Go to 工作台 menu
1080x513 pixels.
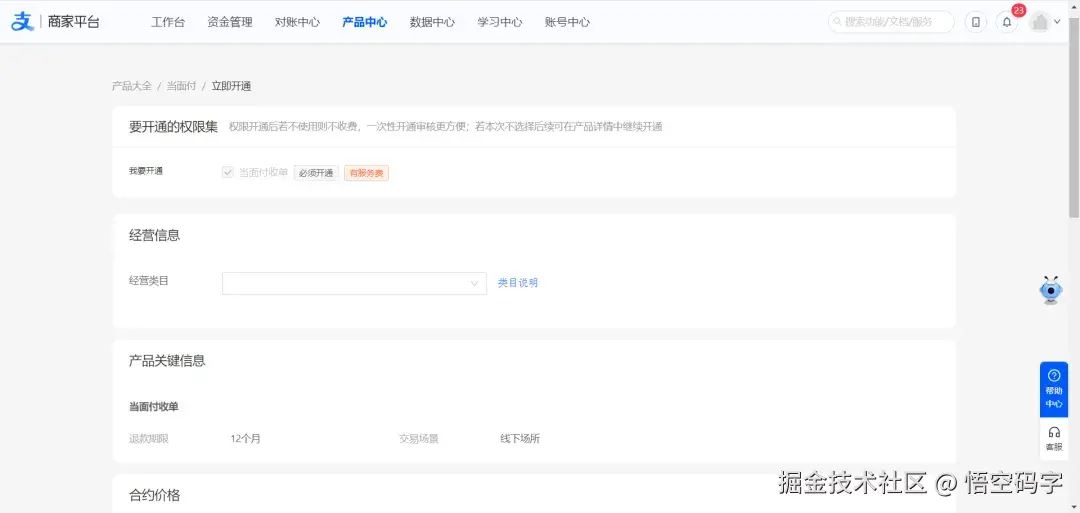[x=168, y=22]
